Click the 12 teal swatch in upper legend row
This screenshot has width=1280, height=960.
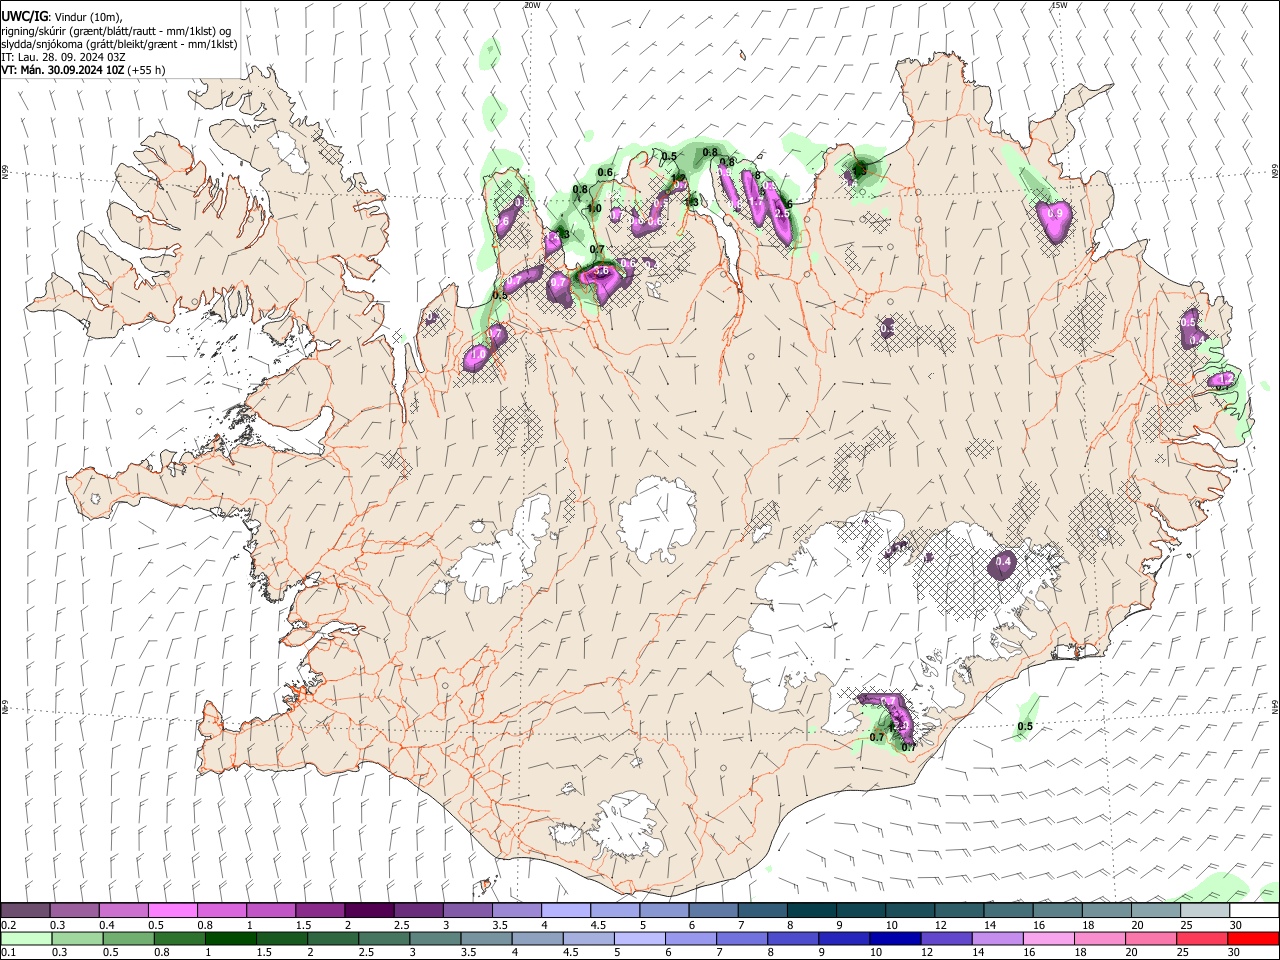[x=957, y=910]
